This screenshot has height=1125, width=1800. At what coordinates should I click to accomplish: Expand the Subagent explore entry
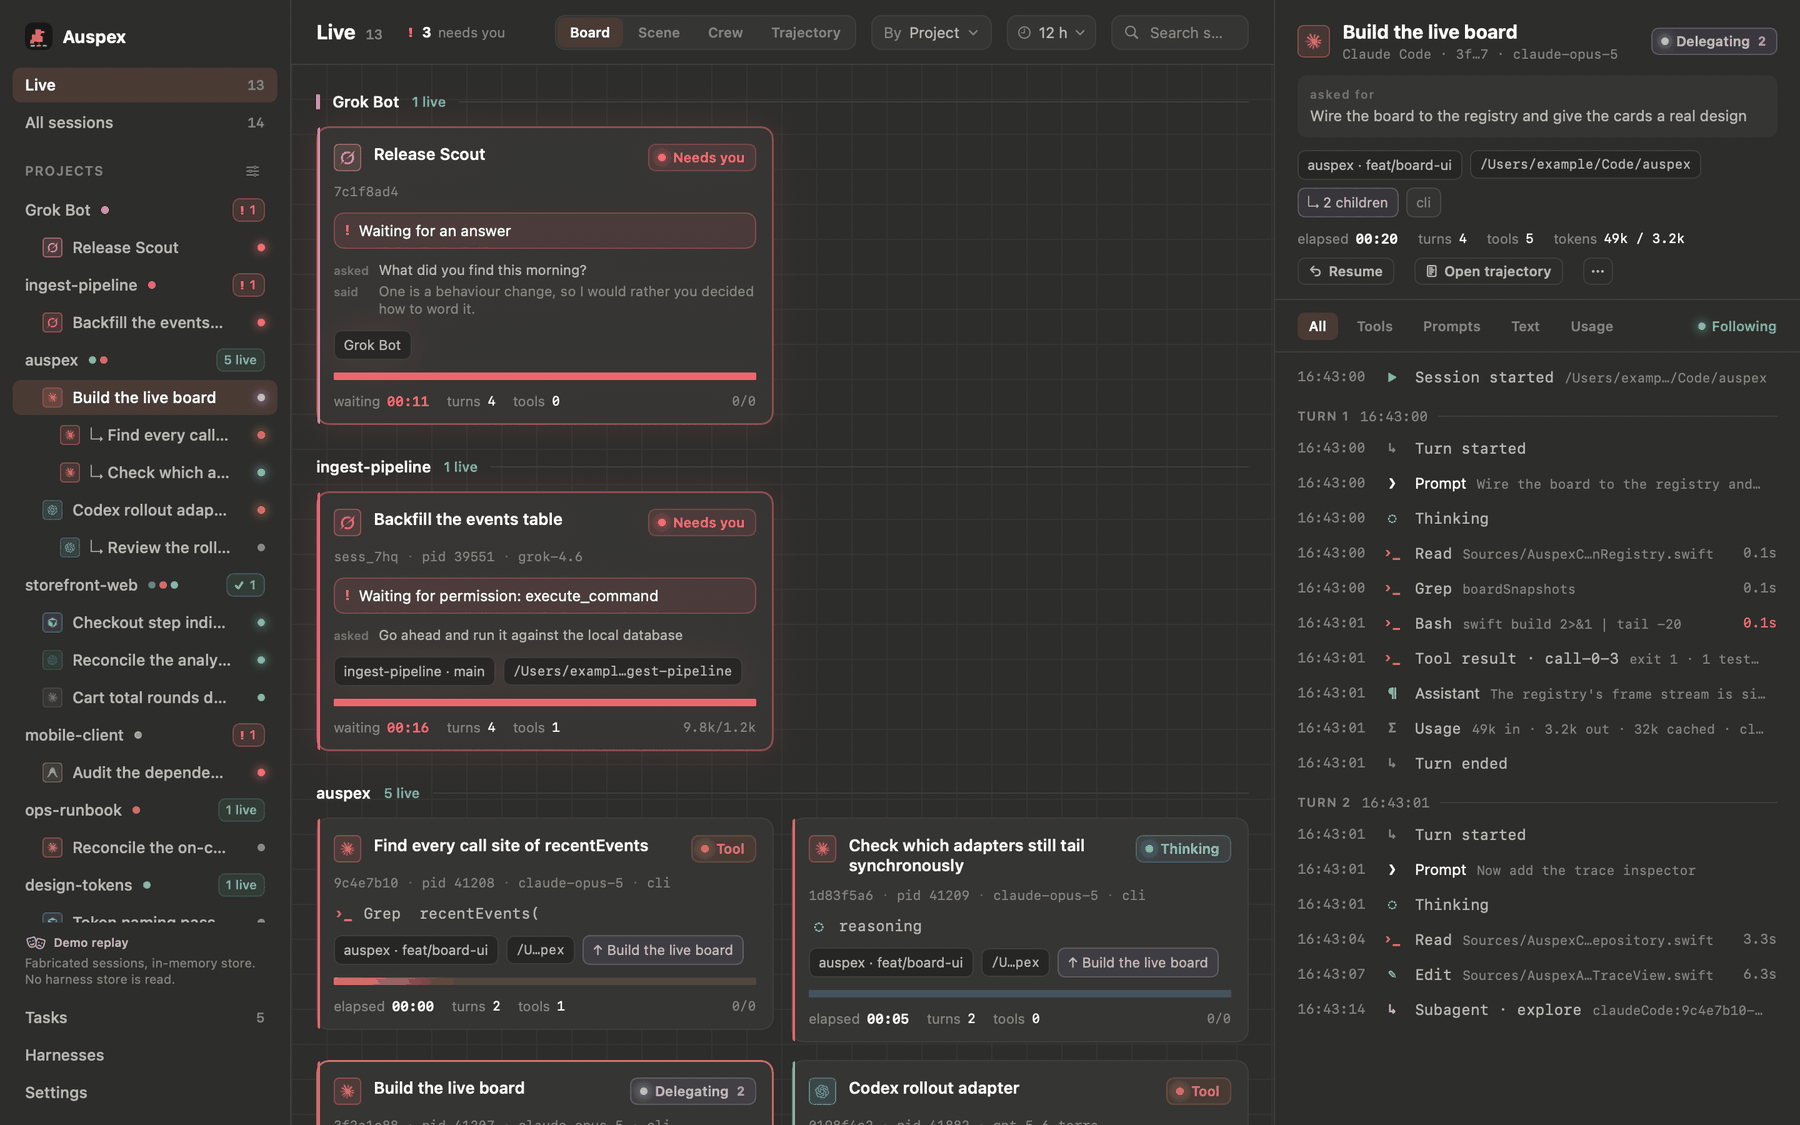tap(1536, 1009)
